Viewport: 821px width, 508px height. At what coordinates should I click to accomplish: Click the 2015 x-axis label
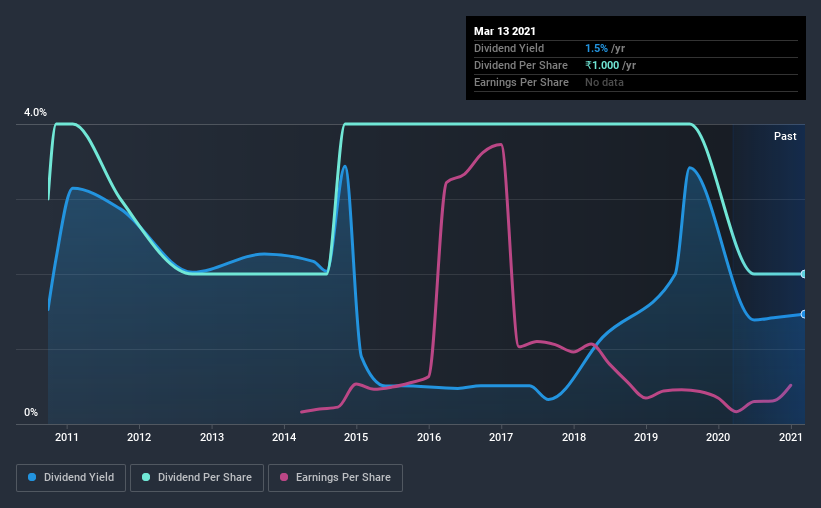pyautogui.click(x=356, y=437)
